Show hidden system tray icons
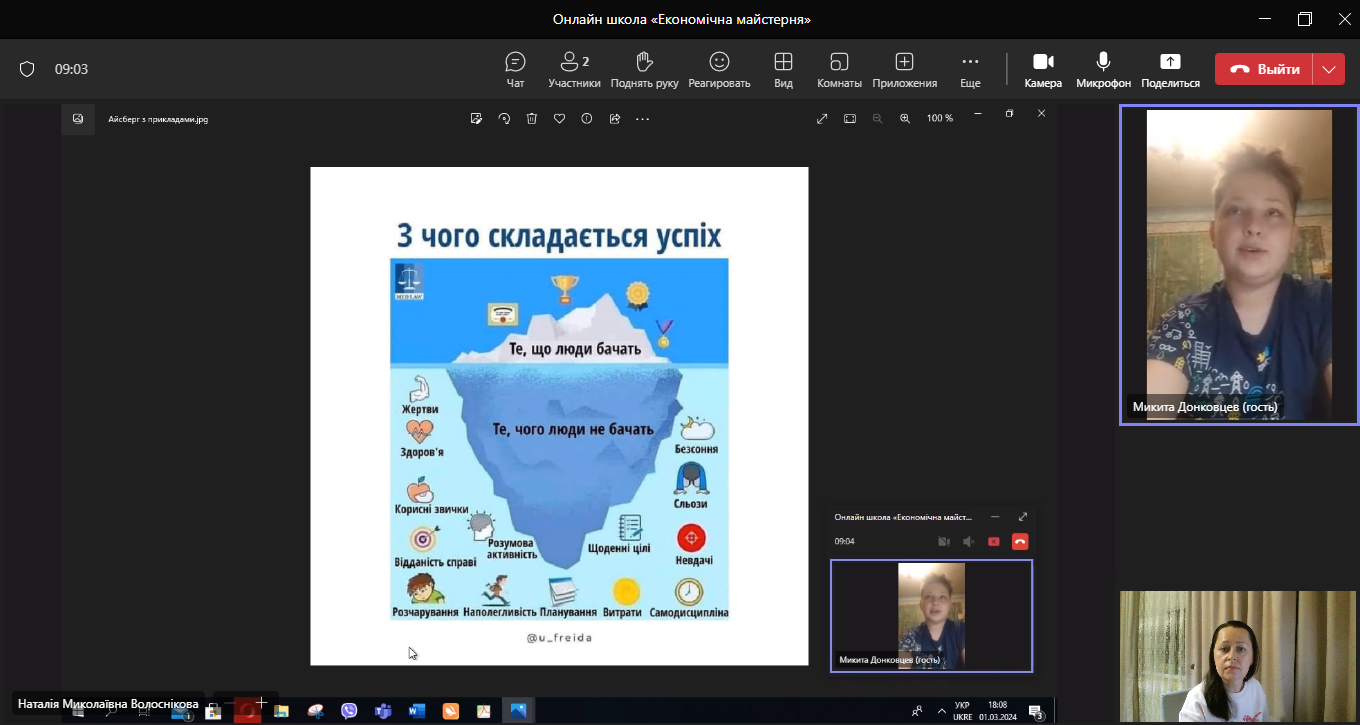1360x725 pixels. (x=941, y=711)
